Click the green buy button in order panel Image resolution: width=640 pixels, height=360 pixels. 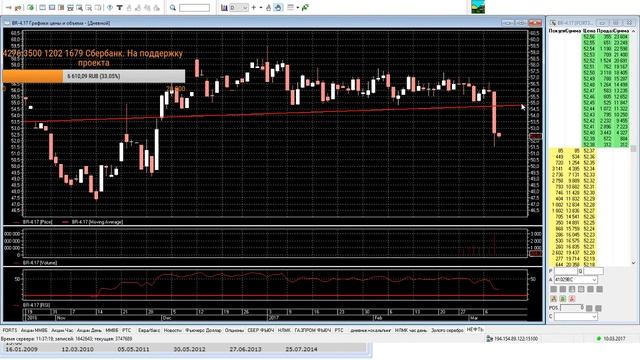coord(563,299)
